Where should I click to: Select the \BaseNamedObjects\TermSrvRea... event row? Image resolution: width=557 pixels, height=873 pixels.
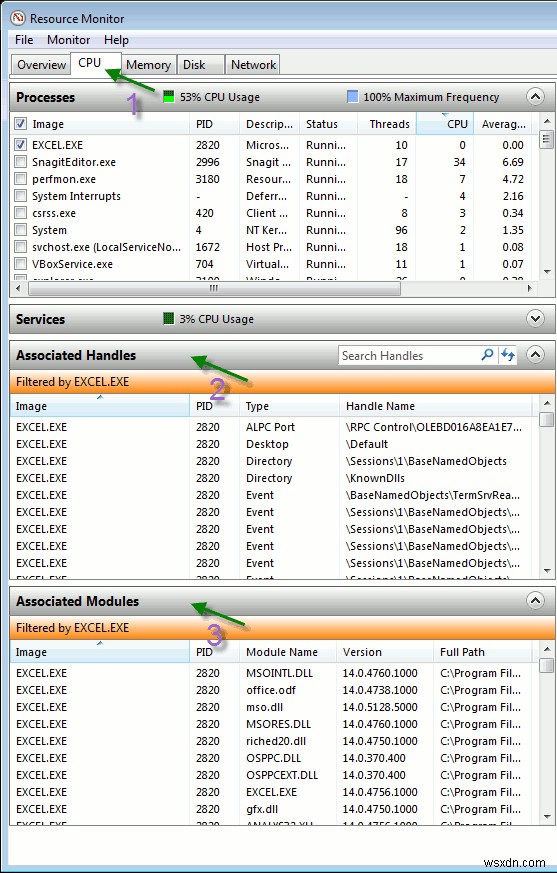coord(271,495)
